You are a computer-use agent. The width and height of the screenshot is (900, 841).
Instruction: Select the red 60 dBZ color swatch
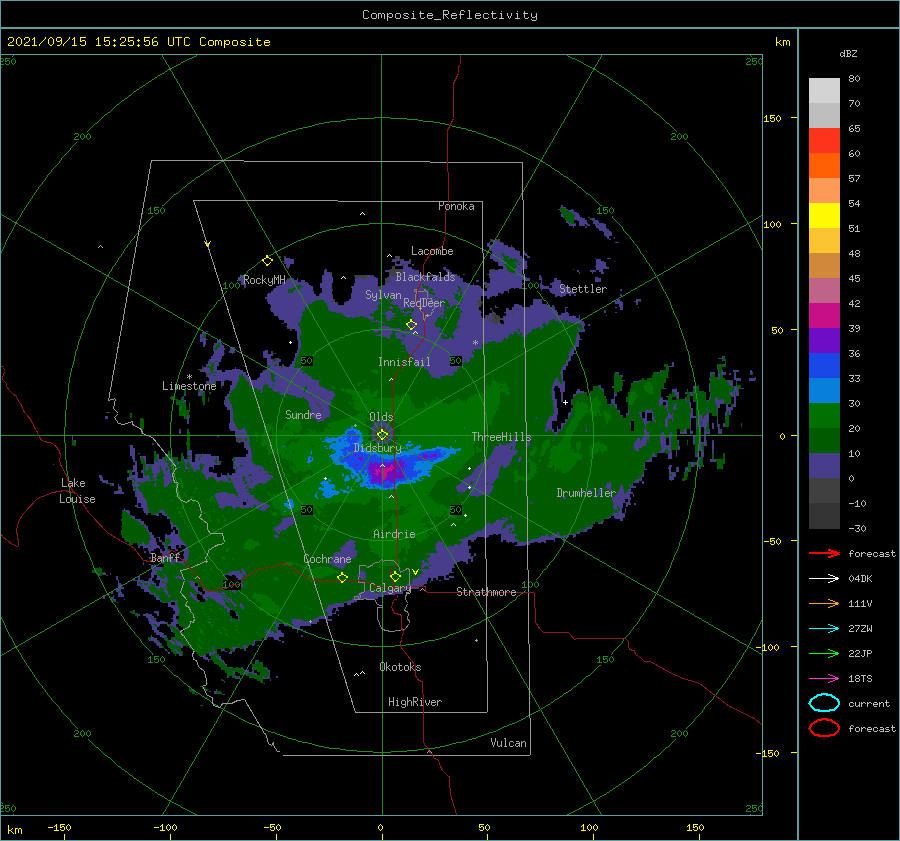point(824,141)
